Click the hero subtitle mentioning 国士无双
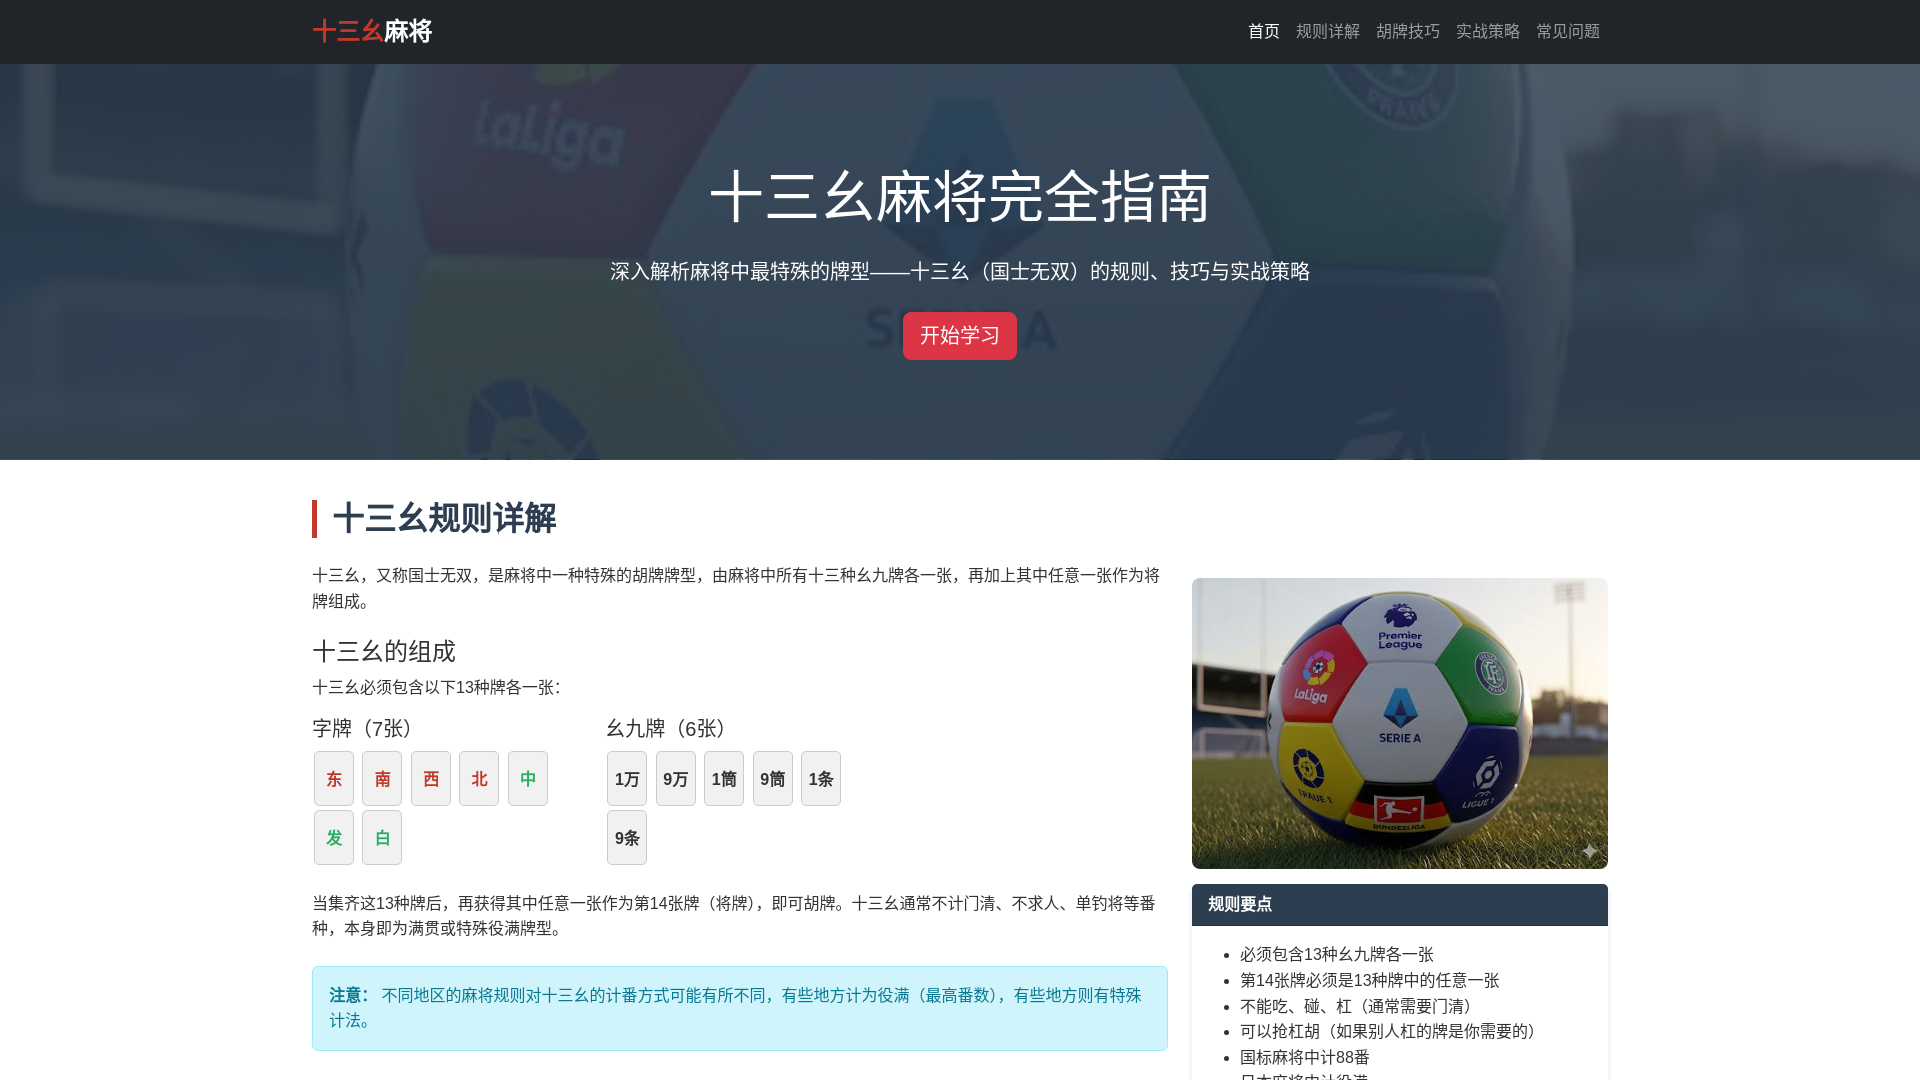Viewport: 1920px width, 1080px height. pos(960,272)
